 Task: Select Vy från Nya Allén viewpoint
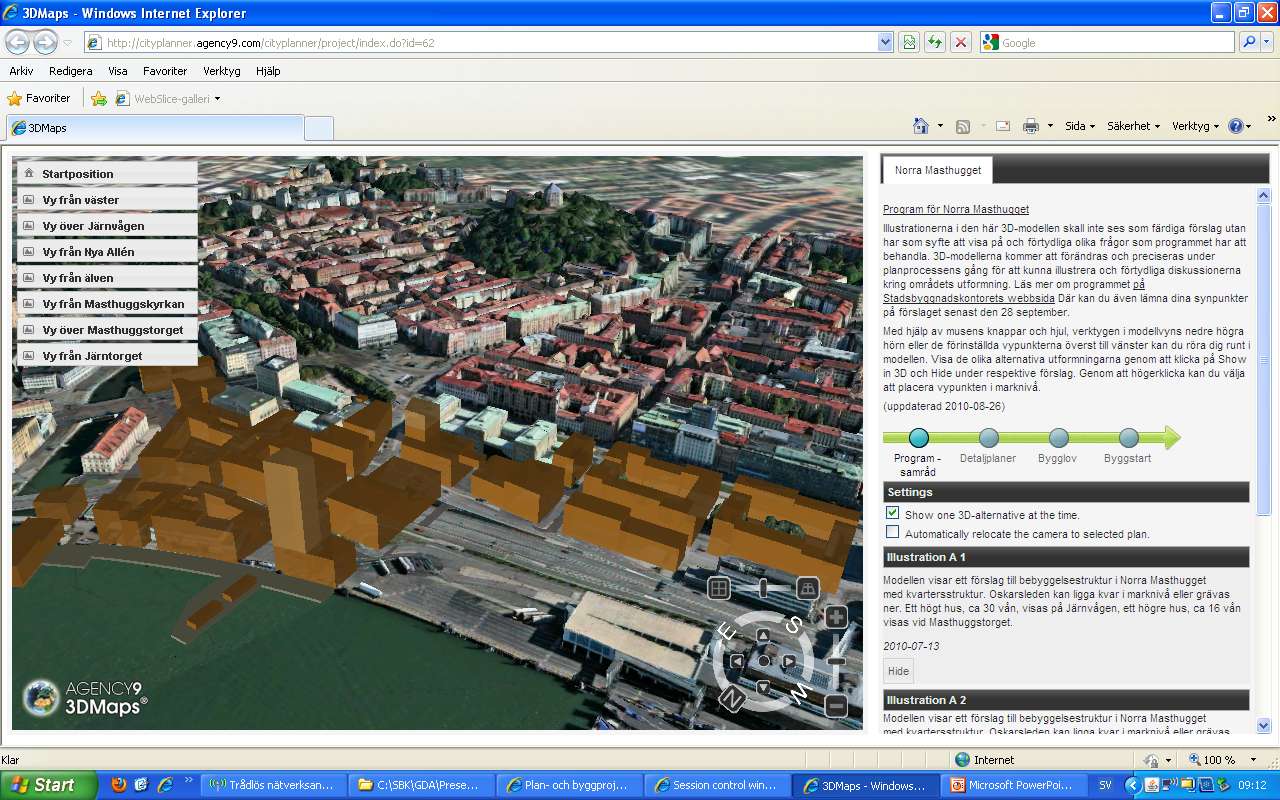coord(106,252)
